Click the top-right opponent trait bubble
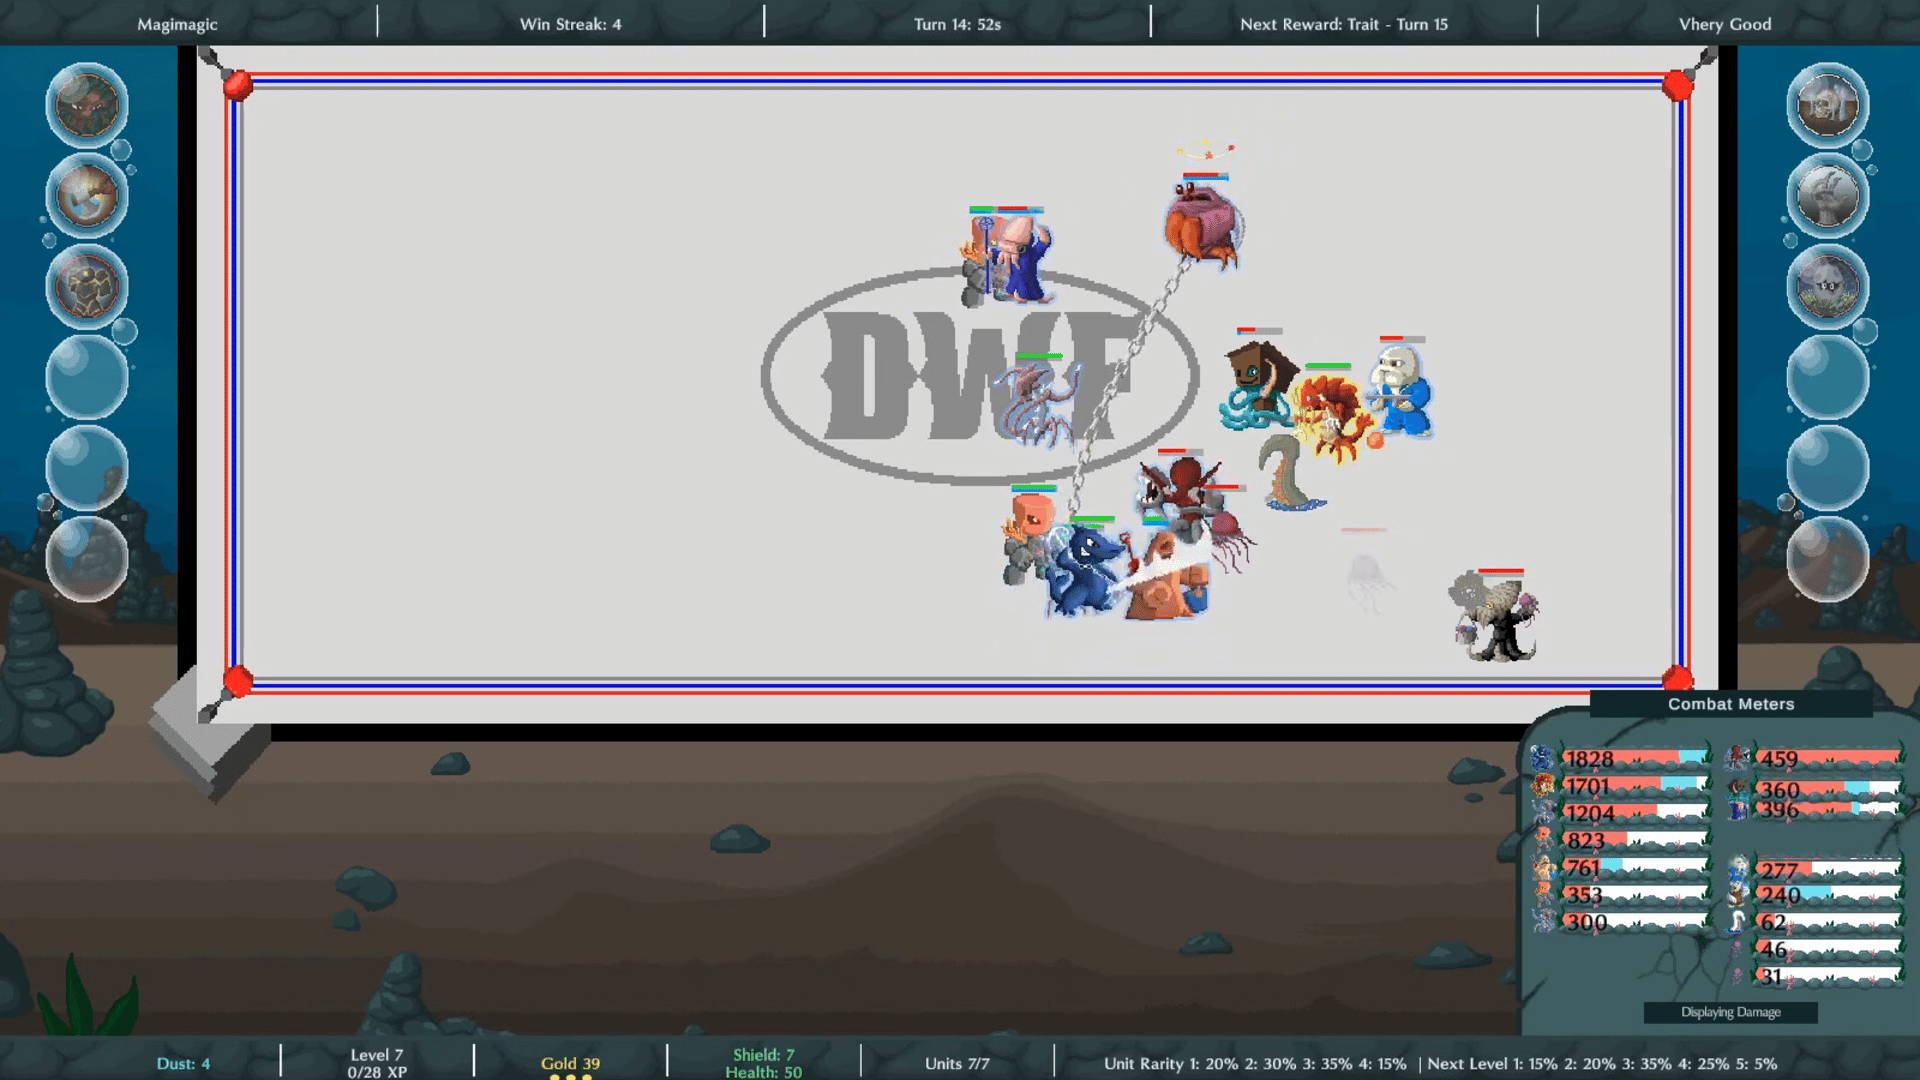The image size is (1920, 1080). point(1827,105)
